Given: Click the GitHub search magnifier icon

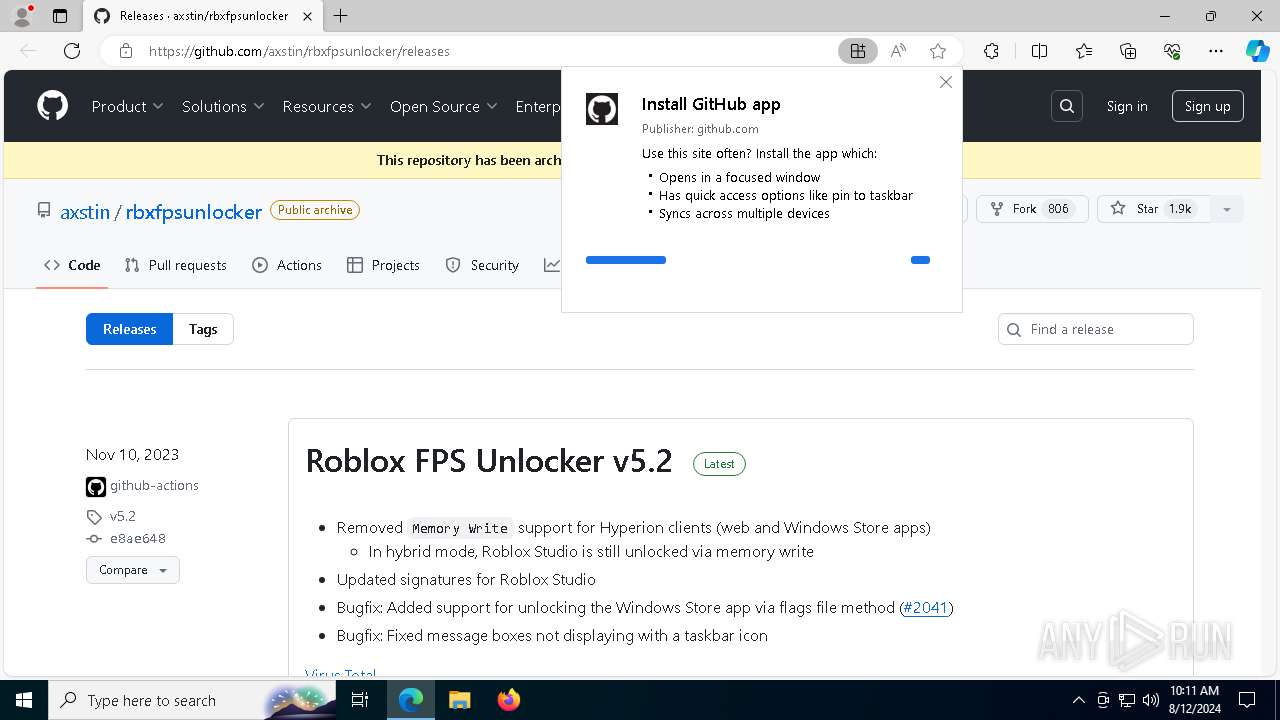Looking at the screenshot, I should (x=1067, y=106).
